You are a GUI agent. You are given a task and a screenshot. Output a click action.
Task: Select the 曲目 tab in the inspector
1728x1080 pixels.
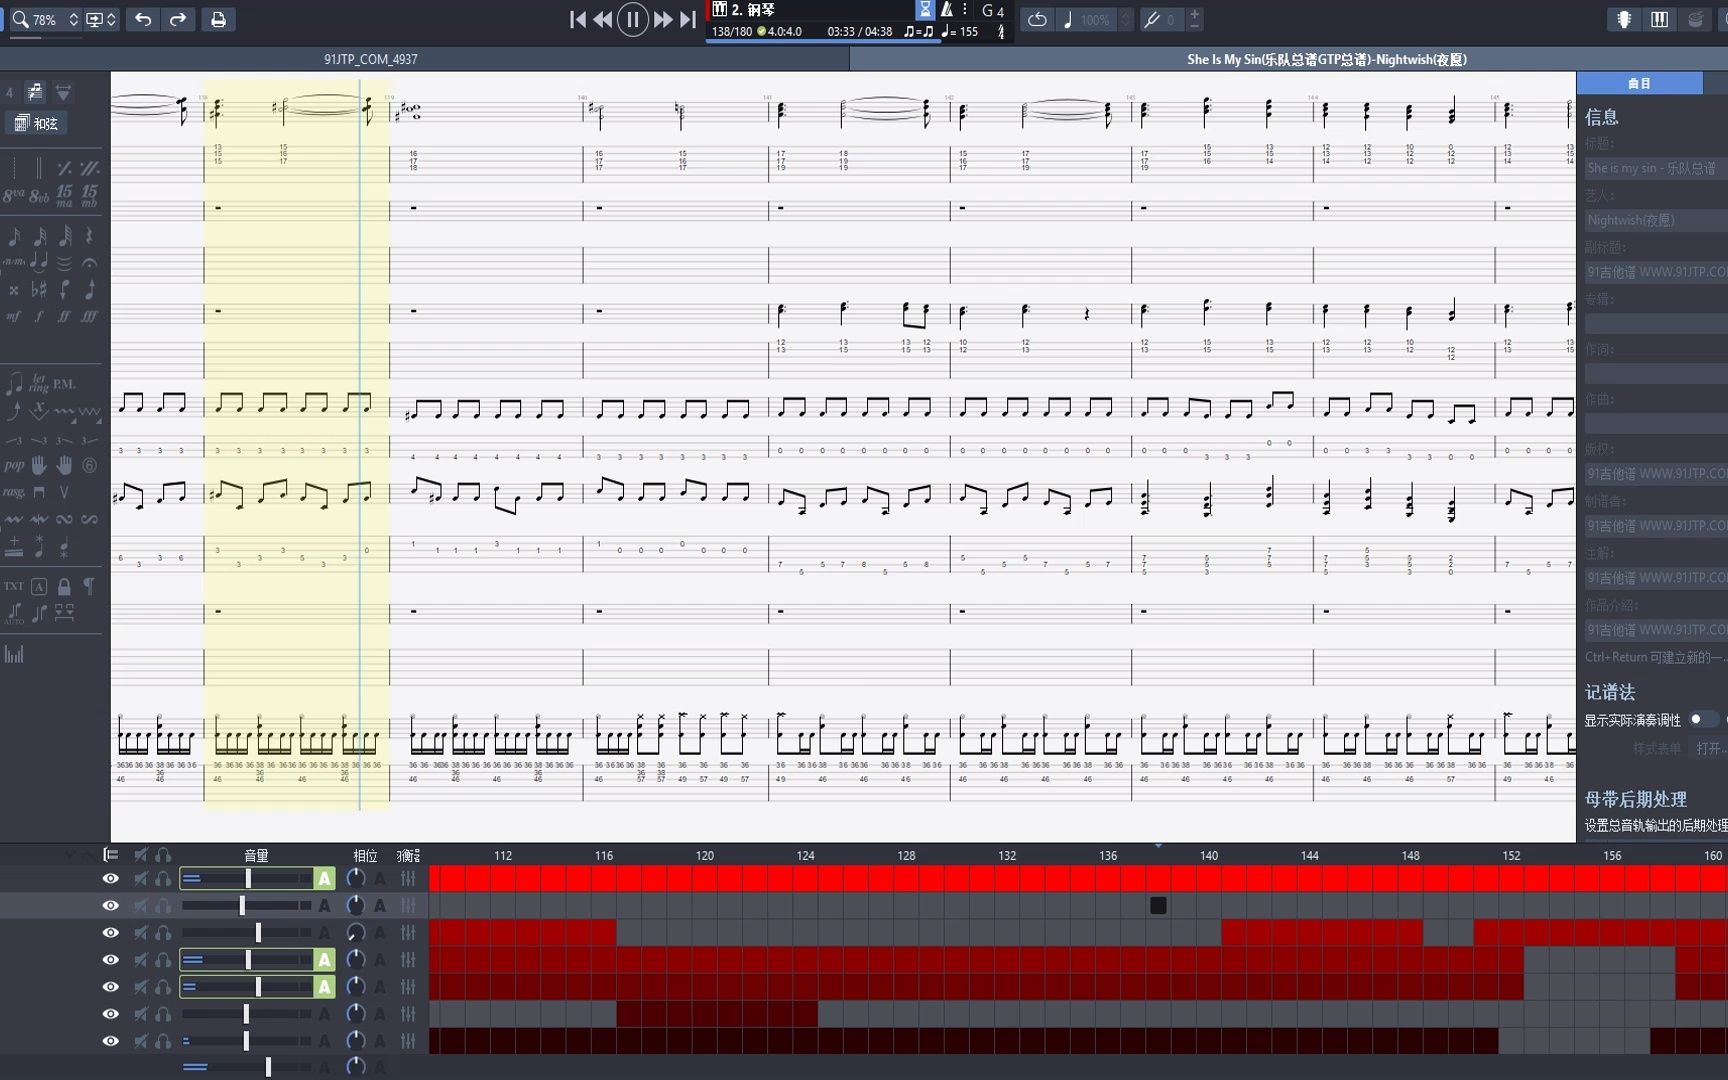pyautogui.click(x=1639, y=83)
